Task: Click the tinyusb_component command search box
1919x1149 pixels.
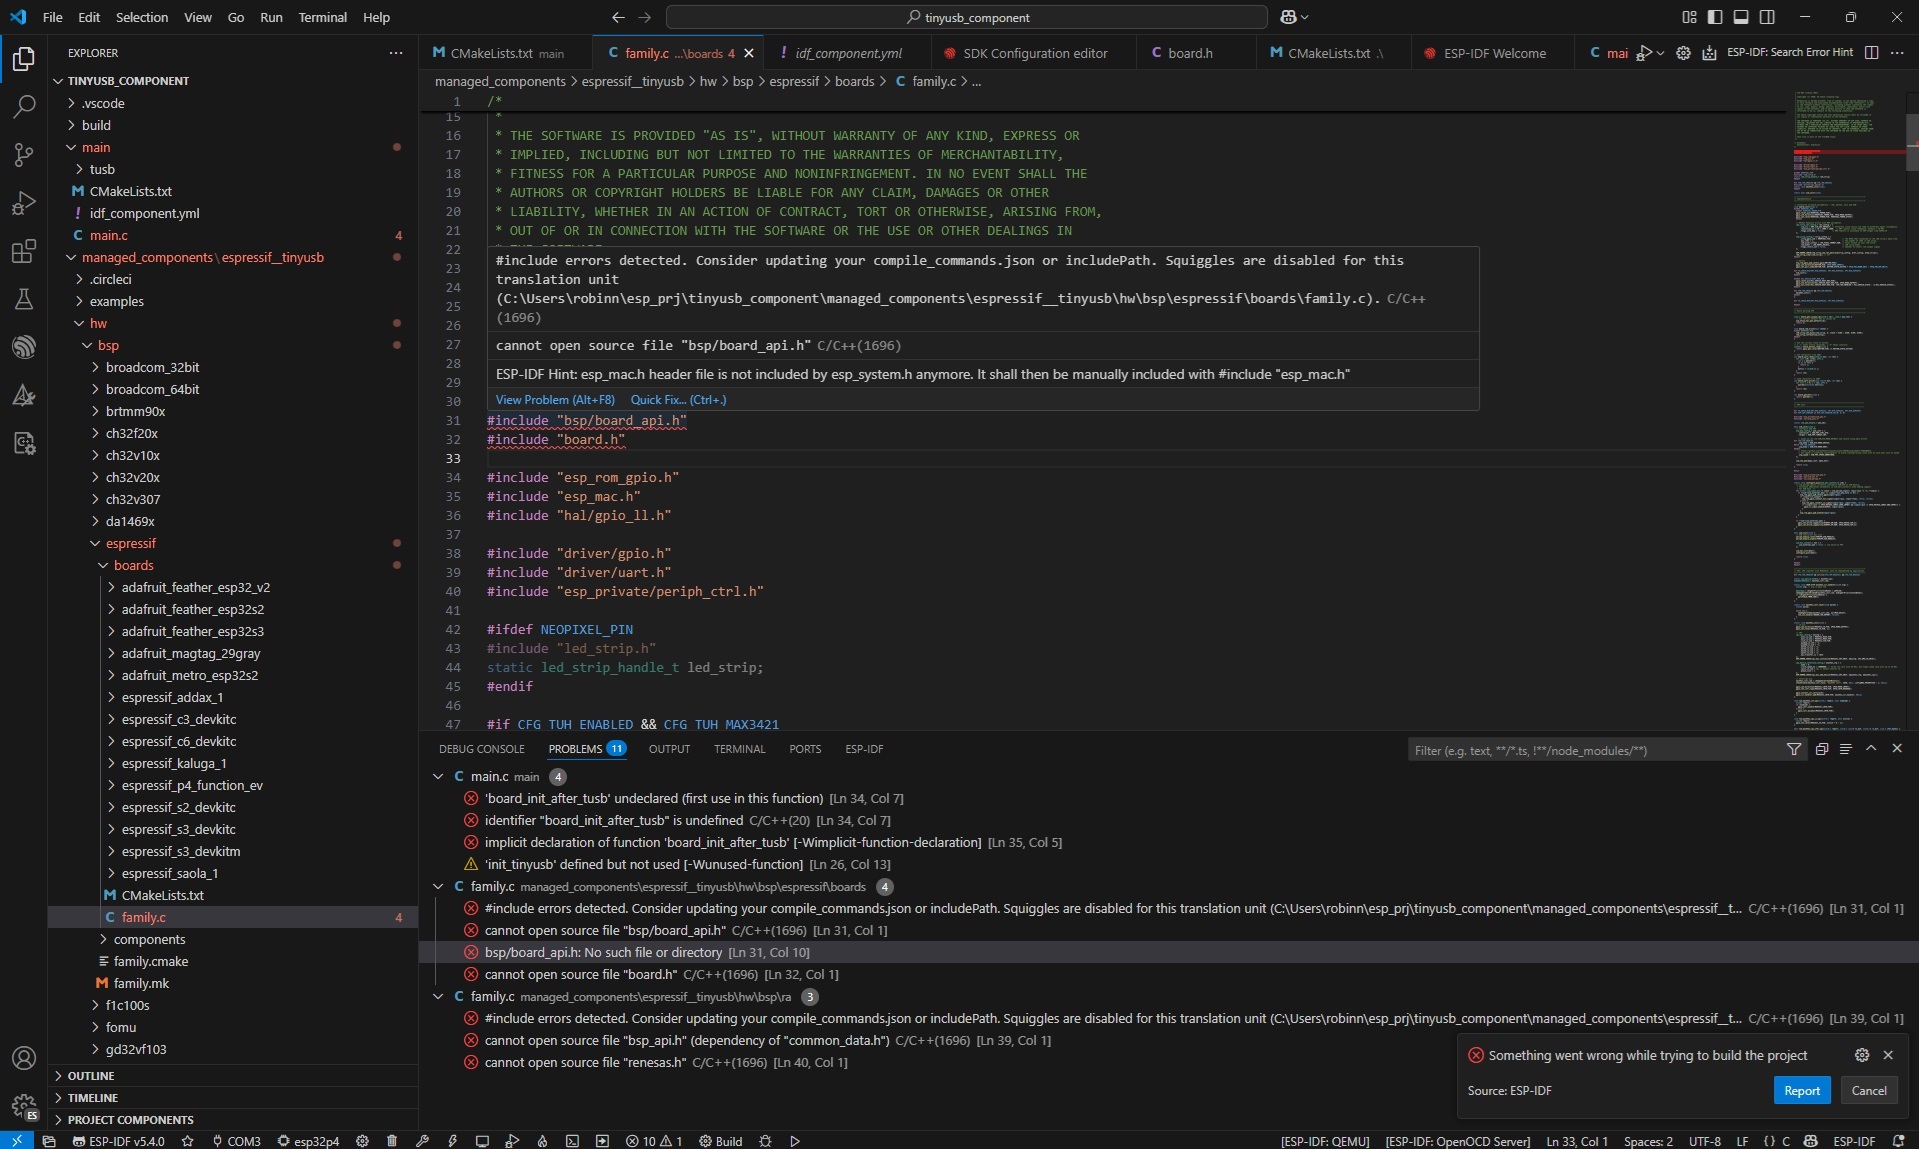Action: (x=967, y=17)
